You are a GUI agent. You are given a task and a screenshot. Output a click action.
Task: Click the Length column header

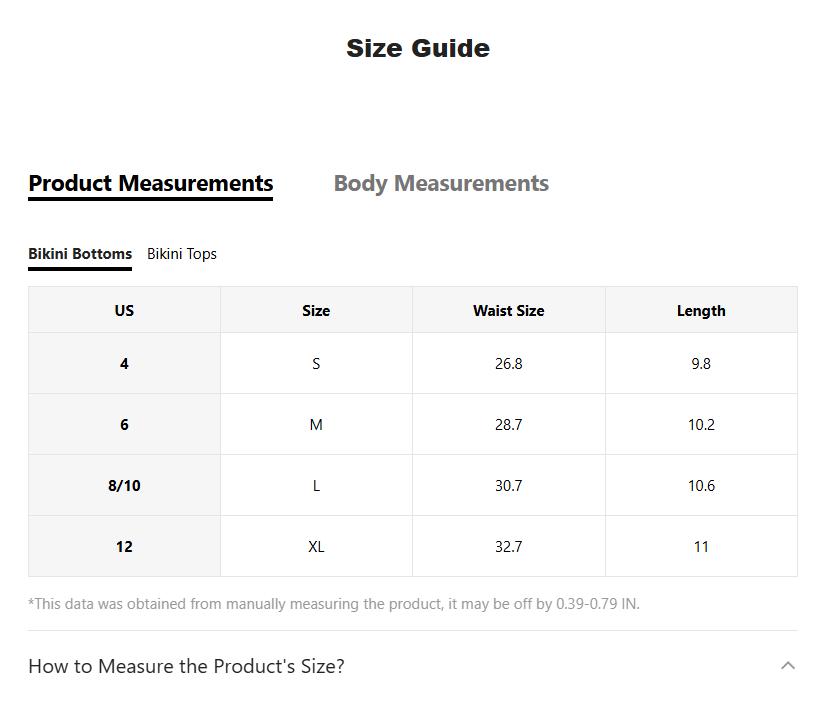point(701,311)
